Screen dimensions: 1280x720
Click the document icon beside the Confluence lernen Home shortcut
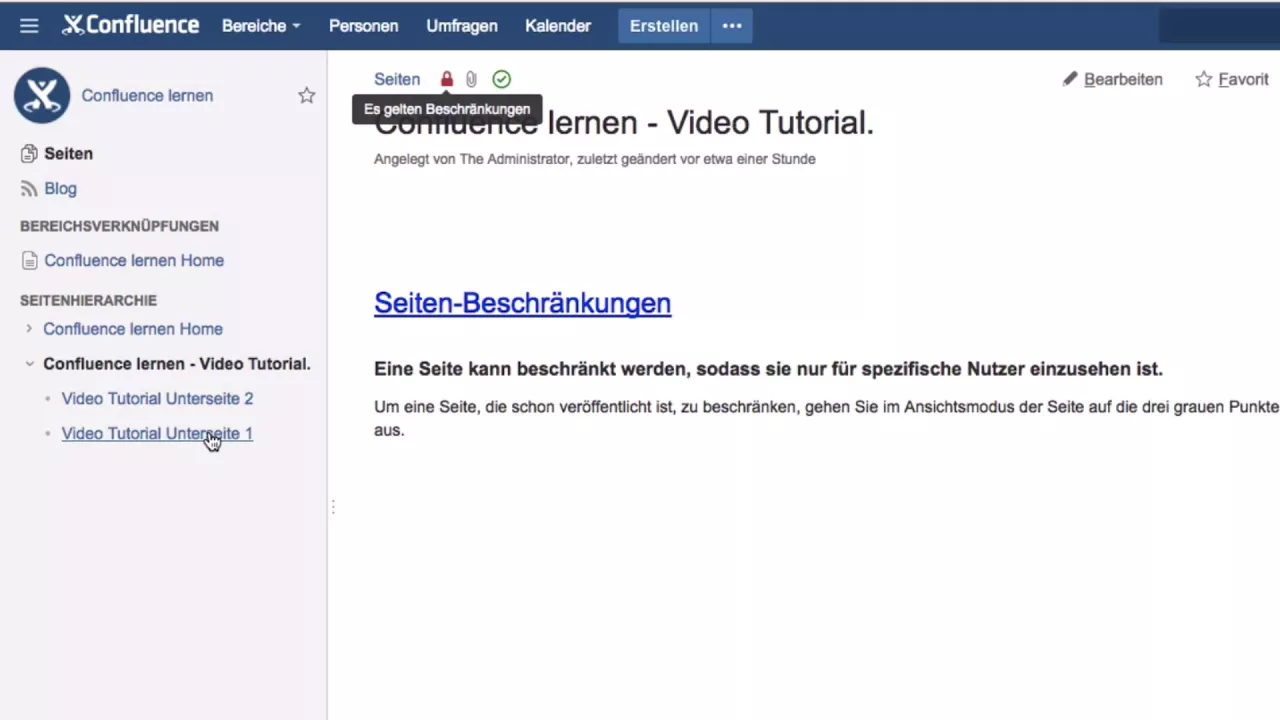[x=29, y=261]
